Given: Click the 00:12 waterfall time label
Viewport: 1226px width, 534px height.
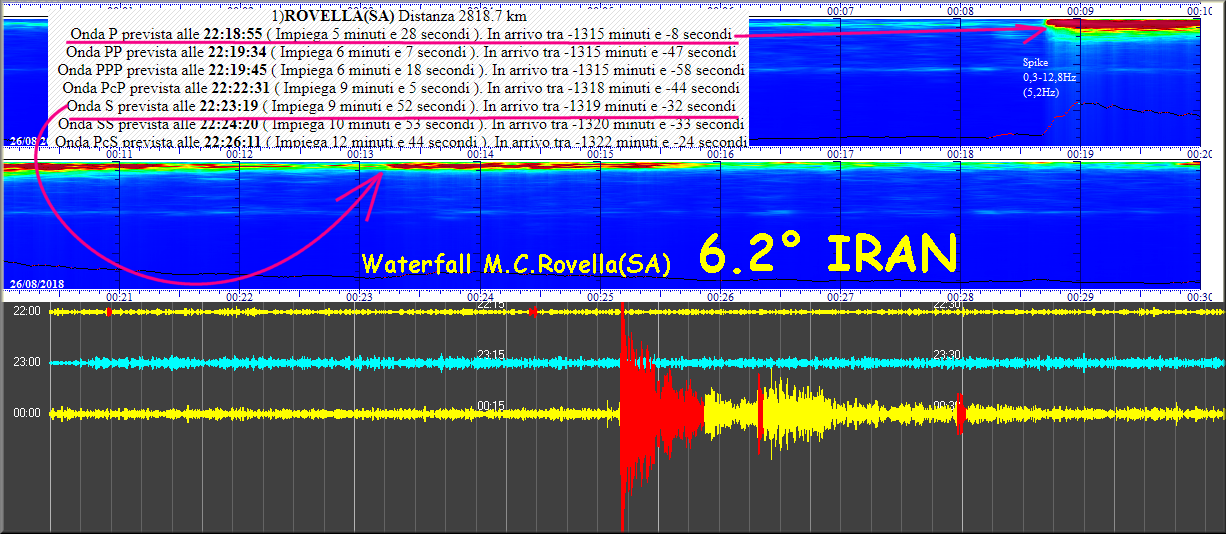Looking at the screenshot, I should tap(240, 155).
